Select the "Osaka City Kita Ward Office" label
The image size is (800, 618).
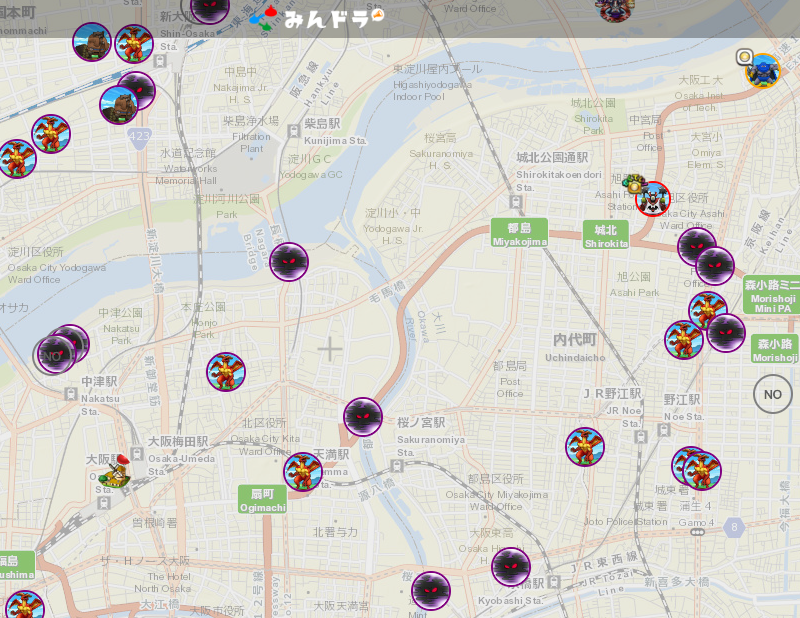[x=265, y=445]
